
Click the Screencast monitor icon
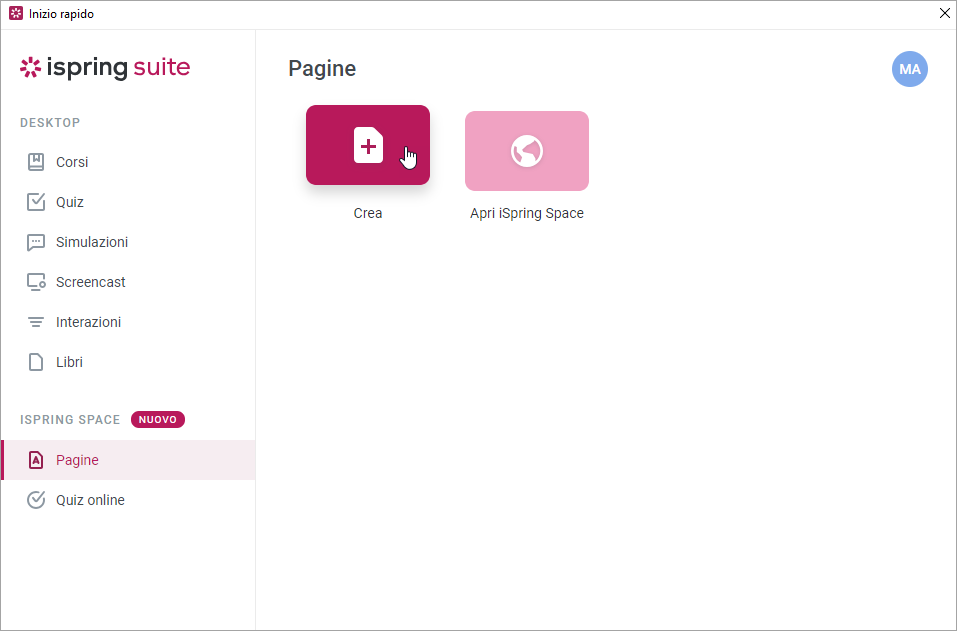[x=36, y=282]
